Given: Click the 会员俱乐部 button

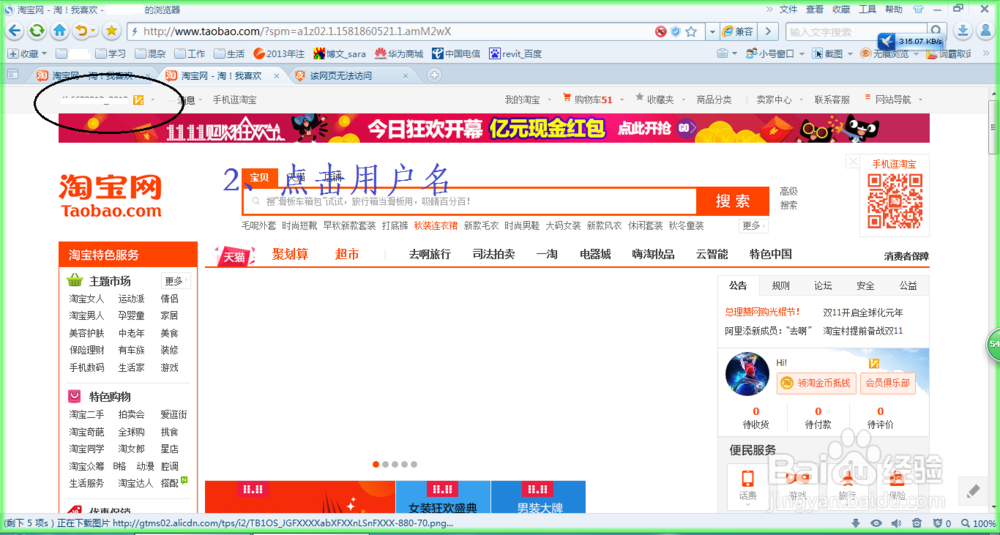Looking at the screenshot, I should (887, 383).
